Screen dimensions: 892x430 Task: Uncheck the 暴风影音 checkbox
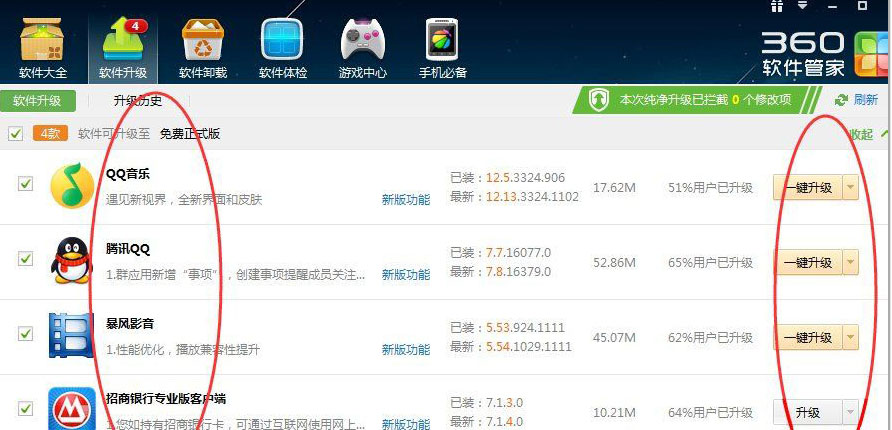tap(25, 333)
